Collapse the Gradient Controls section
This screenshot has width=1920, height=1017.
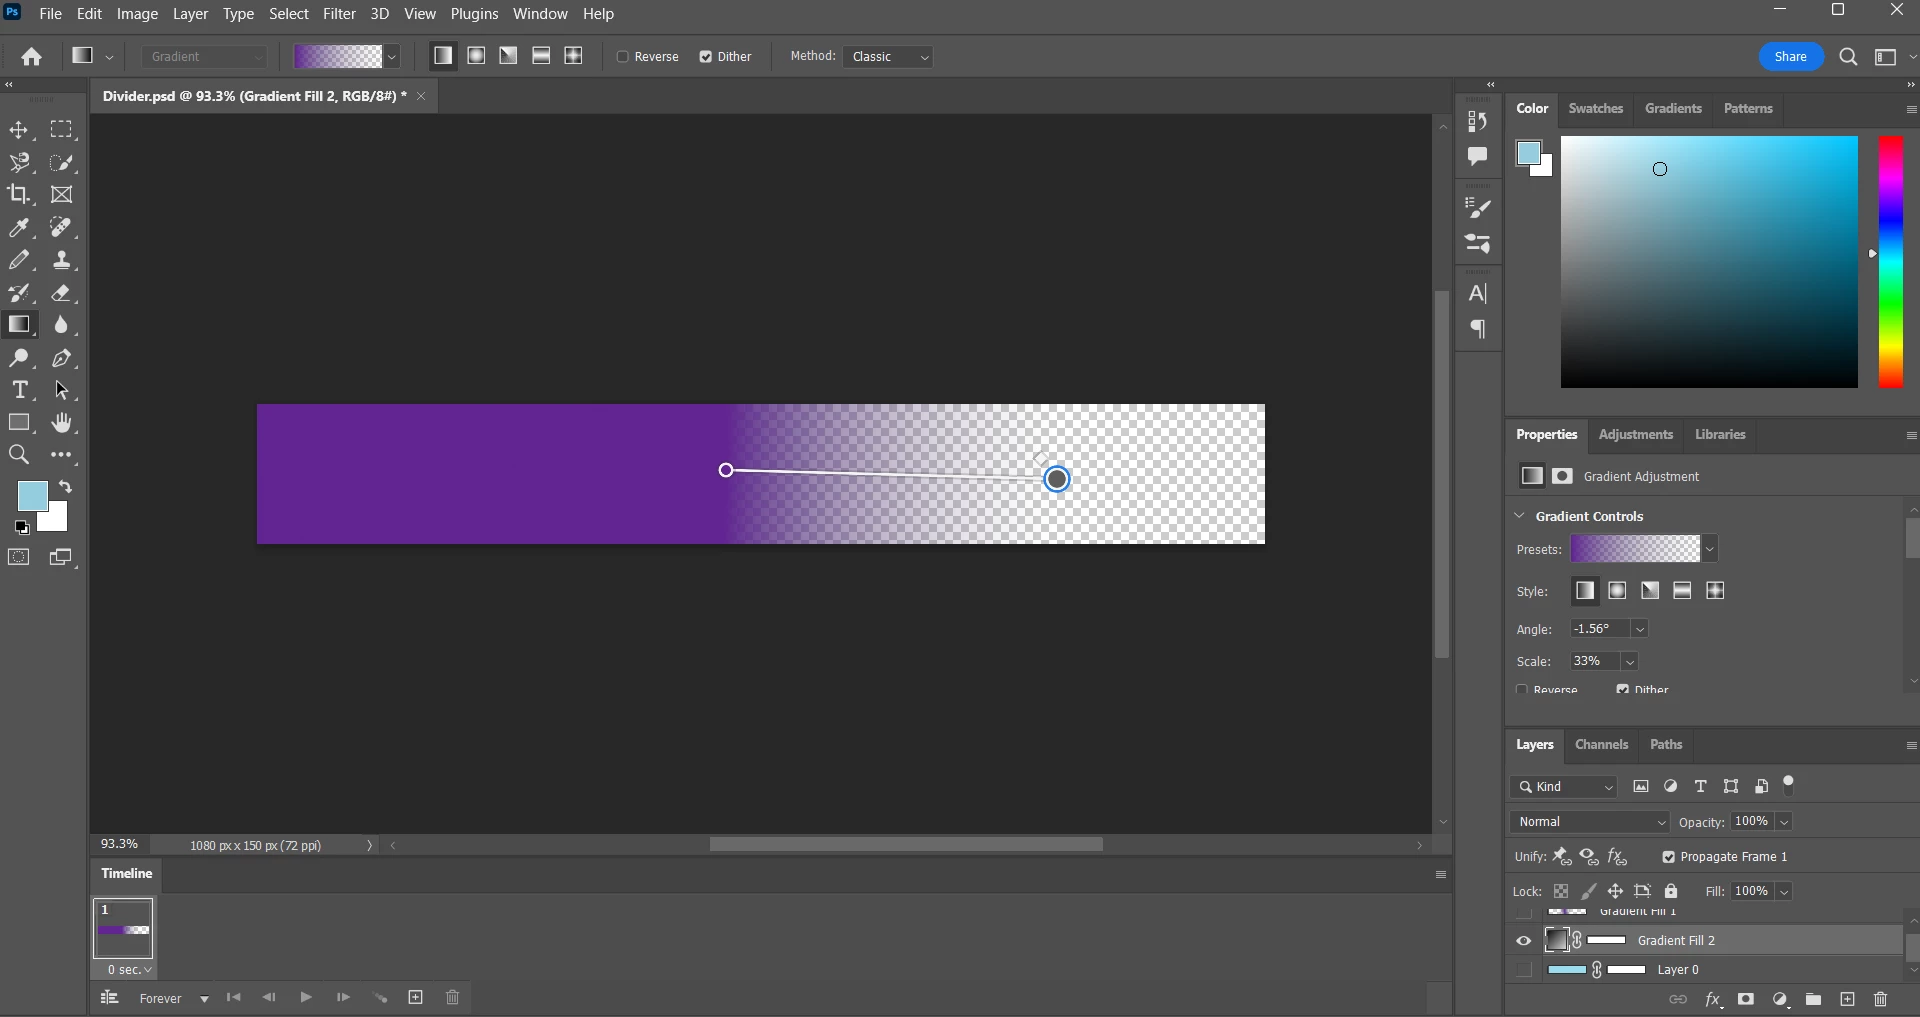point(1520,516)
